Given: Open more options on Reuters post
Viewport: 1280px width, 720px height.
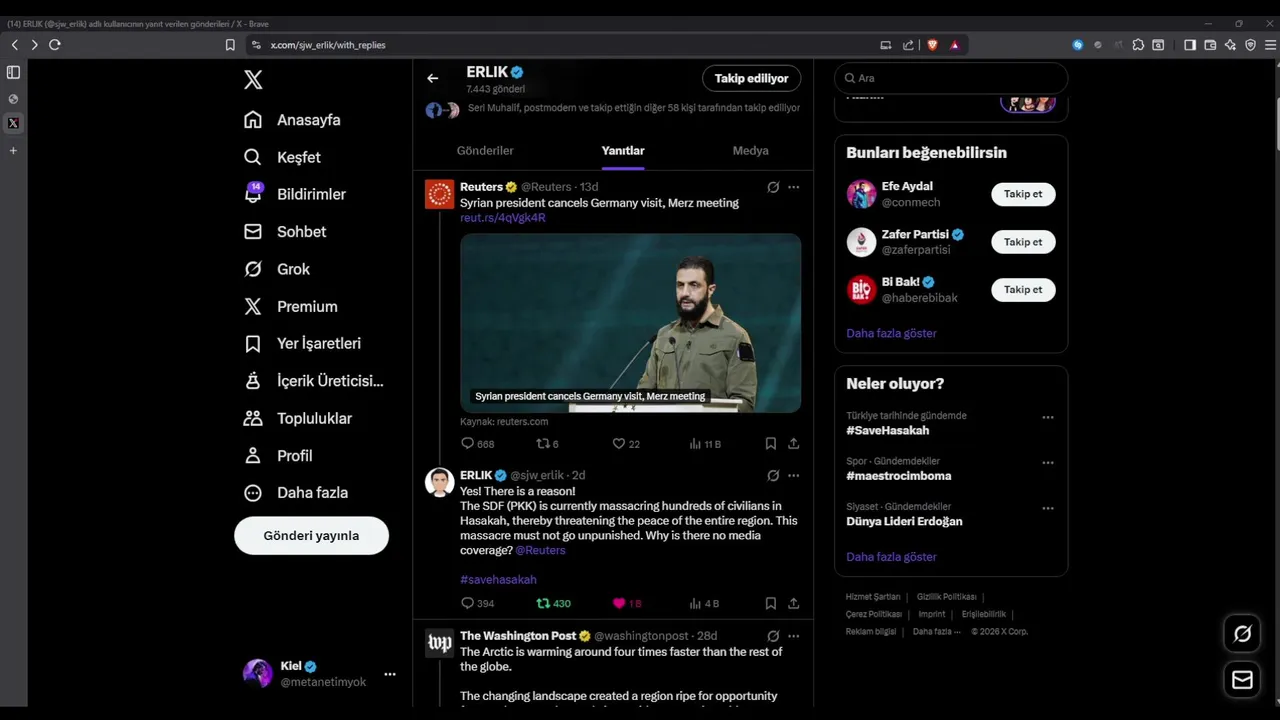Looking at the screenshot, I should [793, 187].
